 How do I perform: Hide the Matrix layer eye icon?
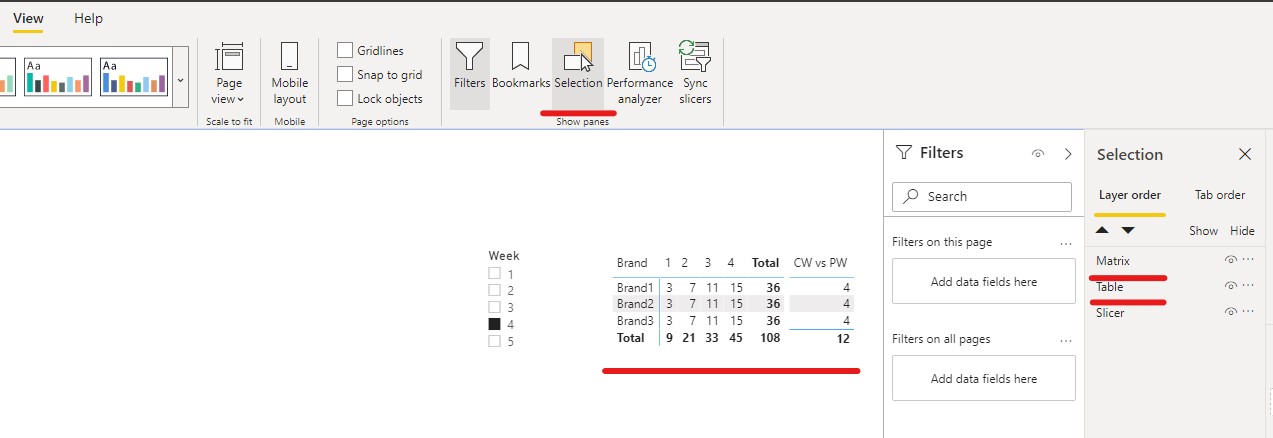pos(1231,260)
